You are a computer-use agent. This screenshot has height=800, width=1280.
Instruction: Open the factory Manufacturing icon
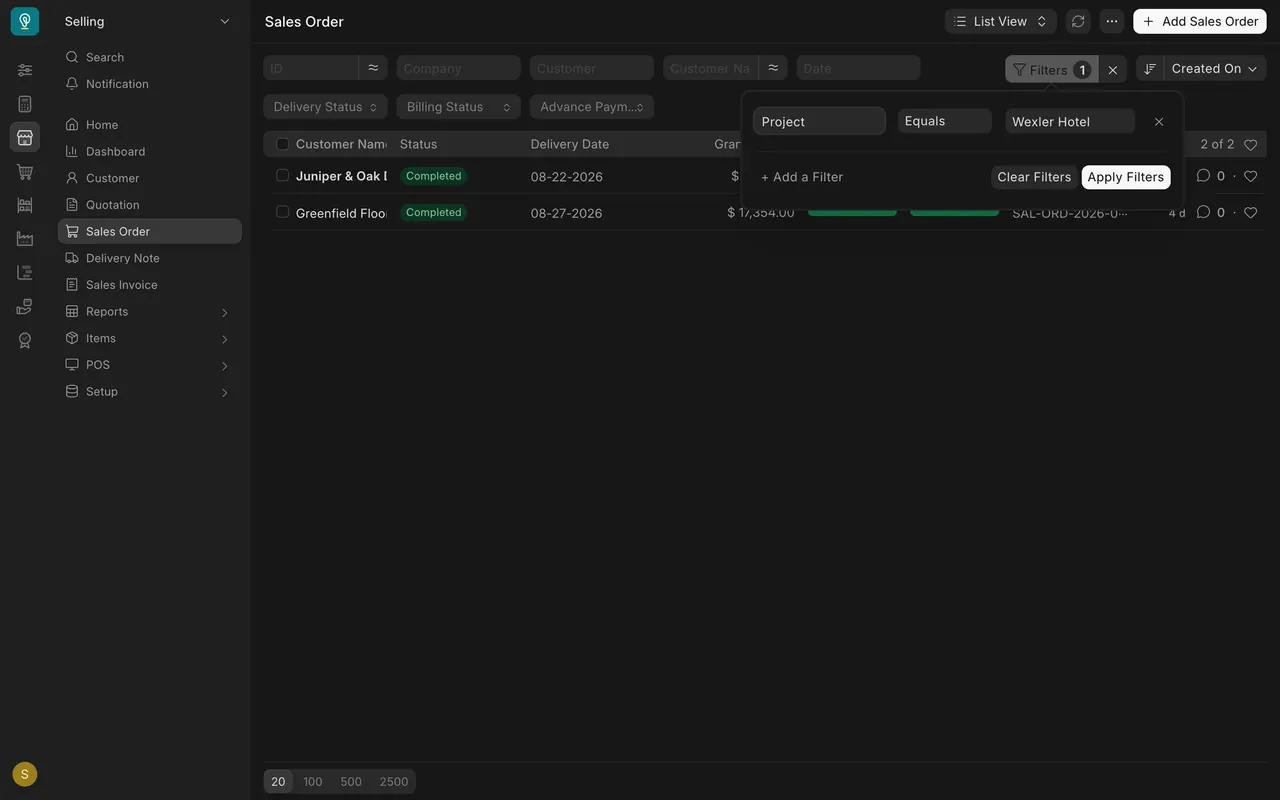[x=25, y=239]
